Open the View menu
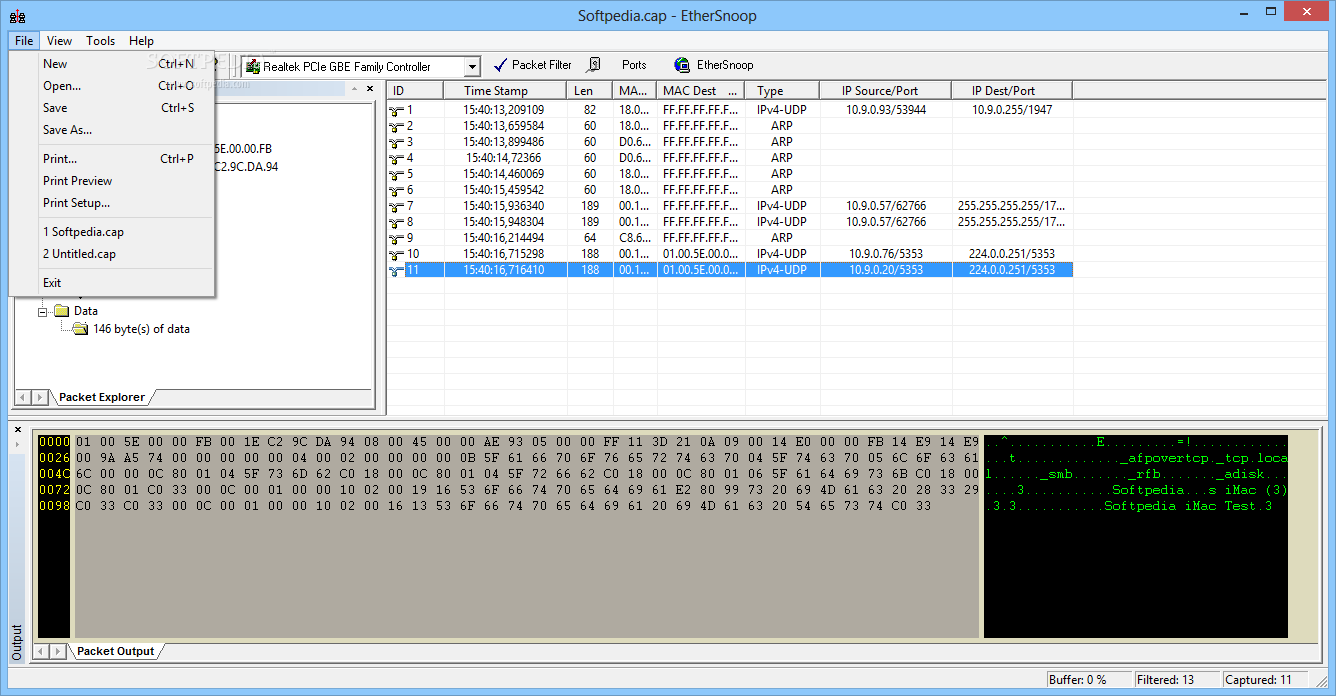The height and width of the screenshot is (696, 1336). click(59, 41)
